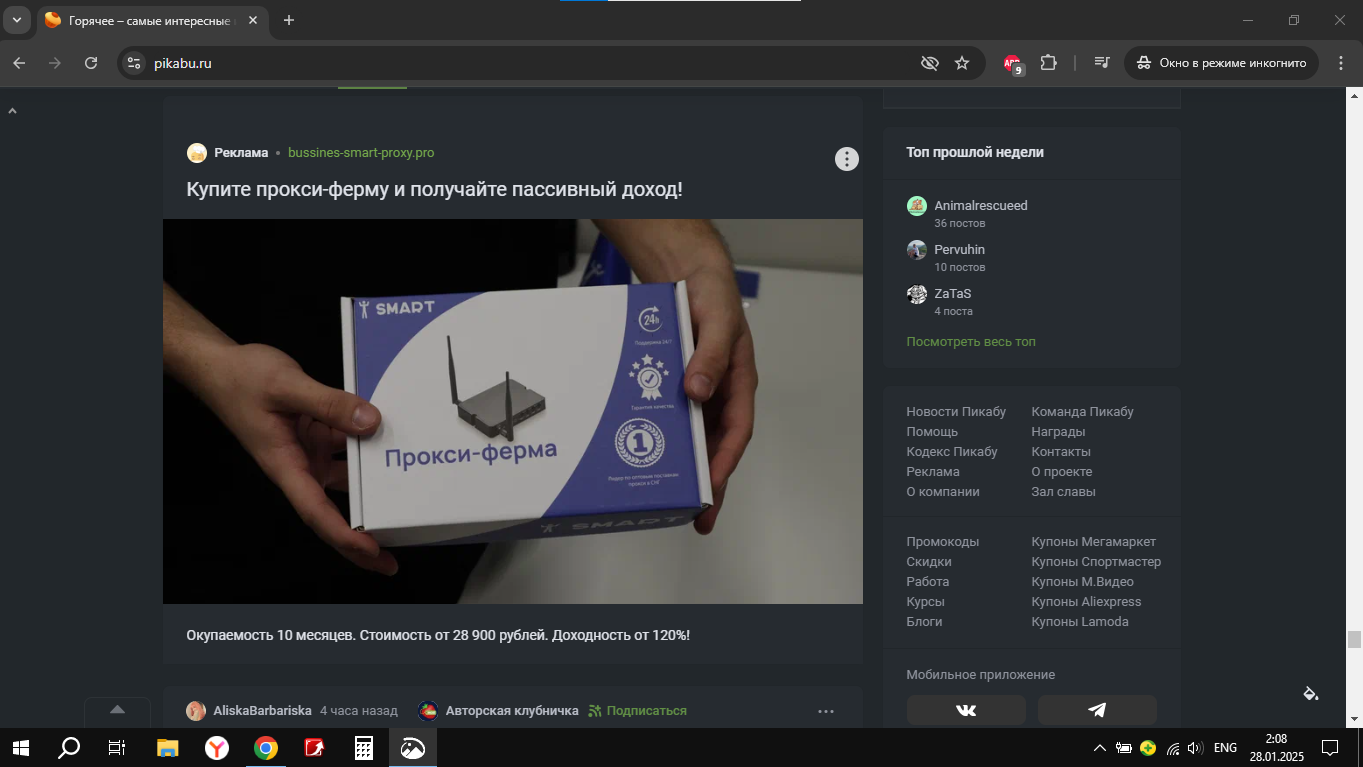Subscribe to Авторская клубничка community

[x=637, y=711]
